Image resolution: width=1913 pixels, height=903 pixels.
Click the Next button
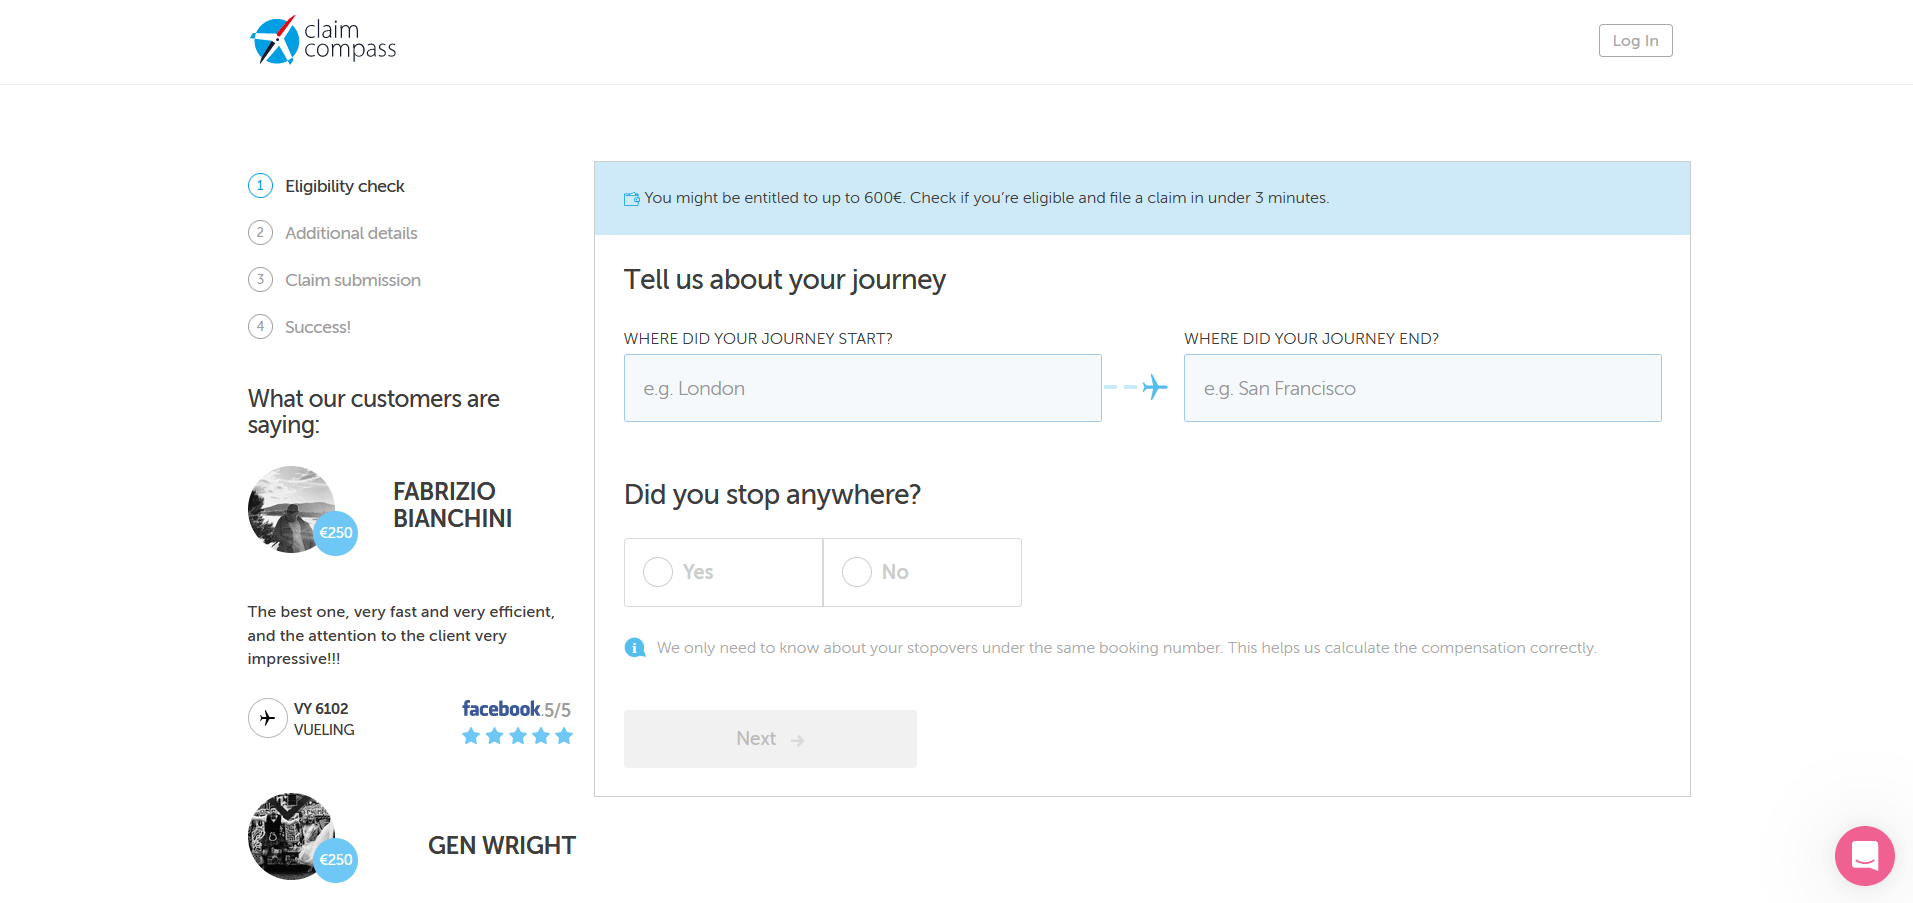tap(770, 739)
